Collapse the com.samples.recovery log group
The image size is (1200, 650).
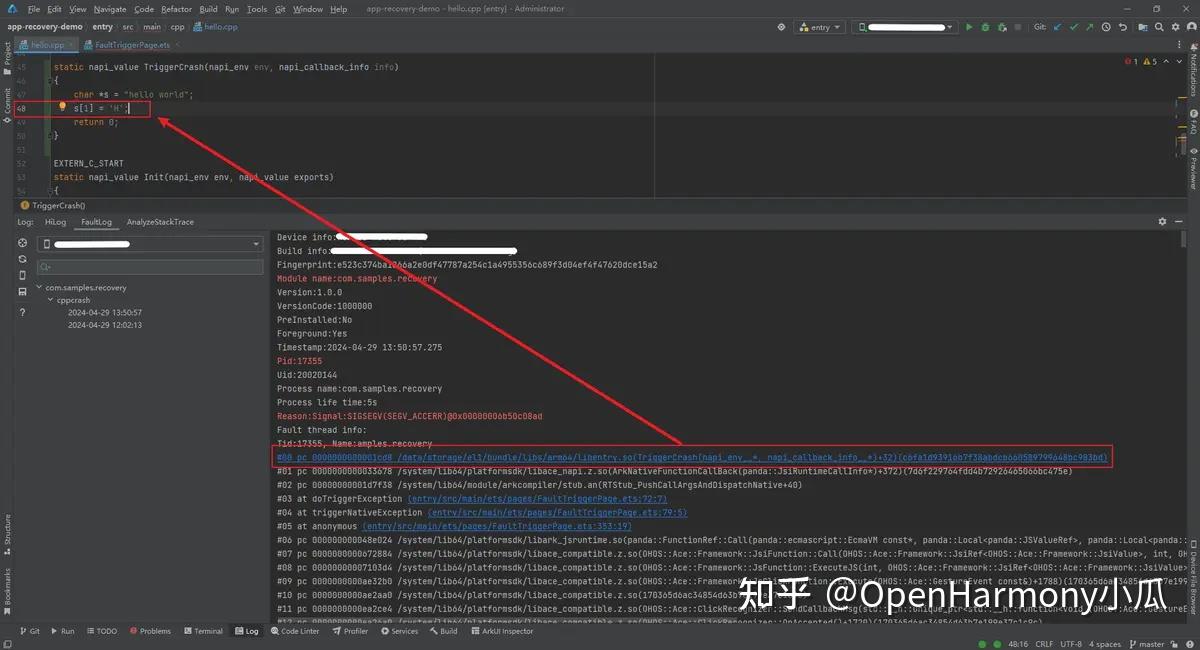[39, 287]
